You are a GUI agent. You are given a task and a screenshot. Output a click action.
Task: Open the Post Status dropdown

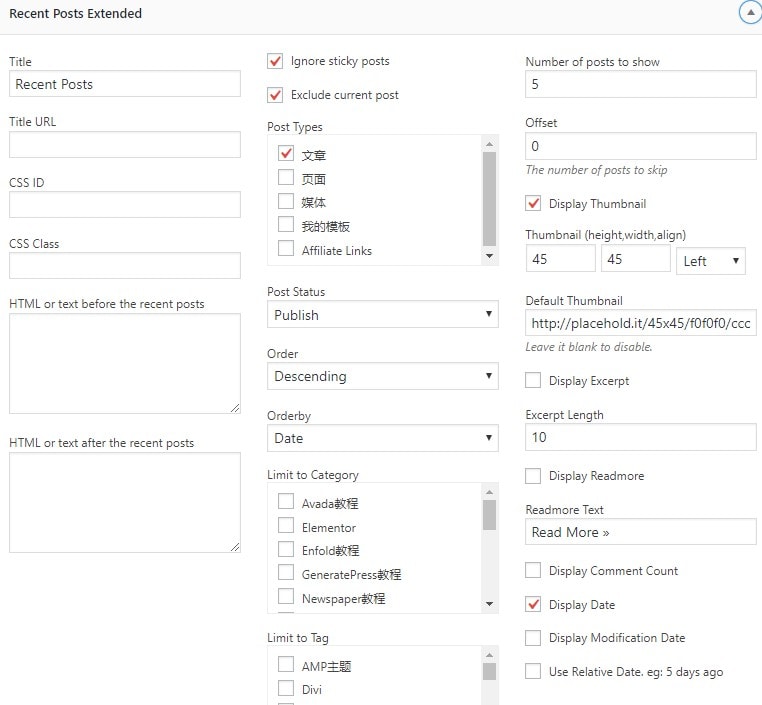[x=382, y=315]
